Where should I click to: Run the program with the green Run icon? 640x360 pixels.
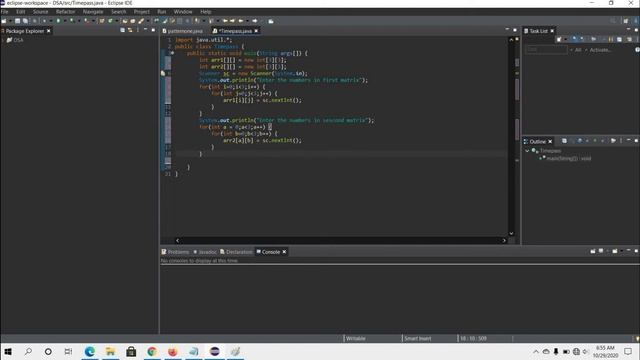(58, 21)
